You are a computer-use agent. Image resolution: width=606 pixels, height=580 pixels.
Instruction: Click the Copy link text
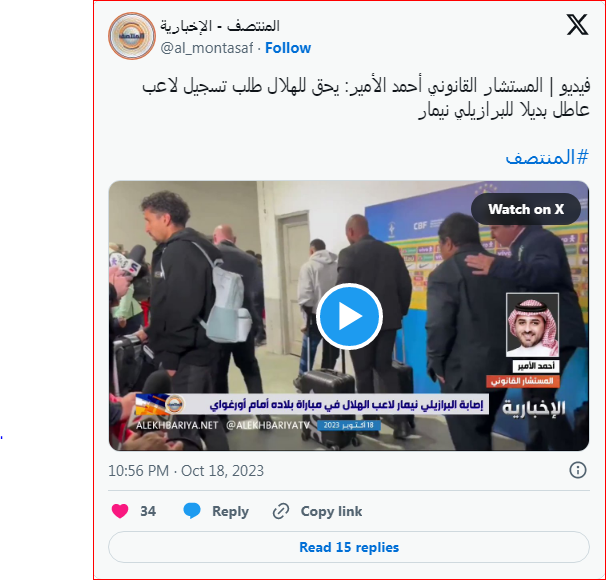coord(331,511)
